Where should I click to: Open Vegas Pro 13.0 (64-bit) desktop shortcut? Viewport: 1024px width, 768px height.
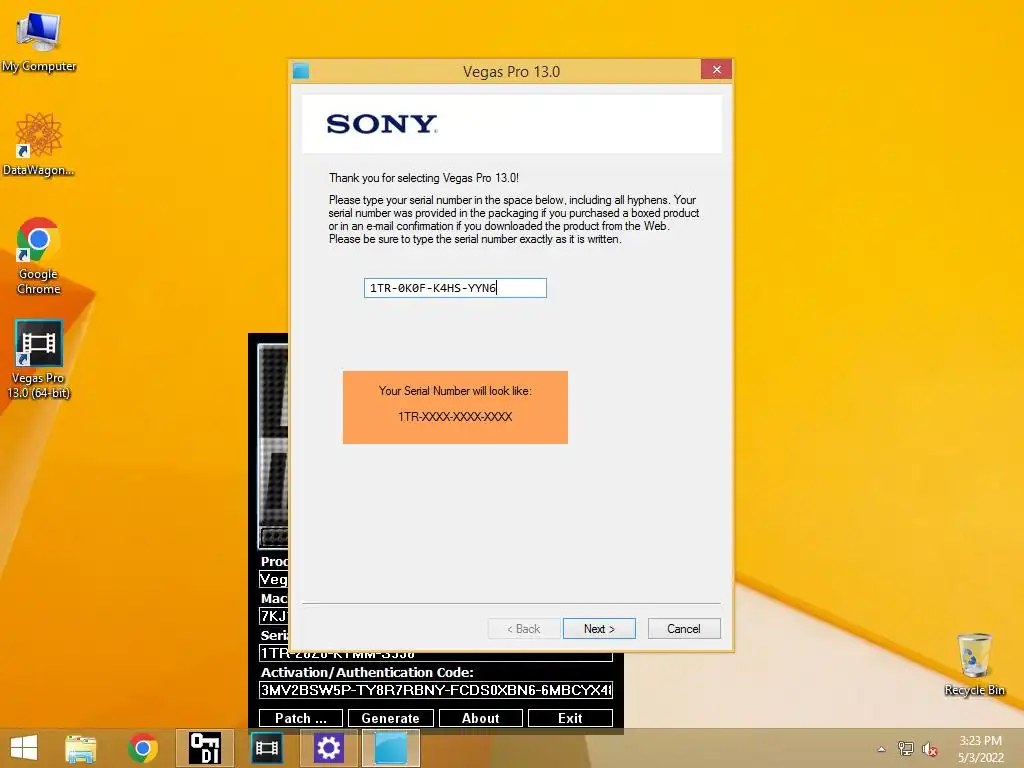39,359
